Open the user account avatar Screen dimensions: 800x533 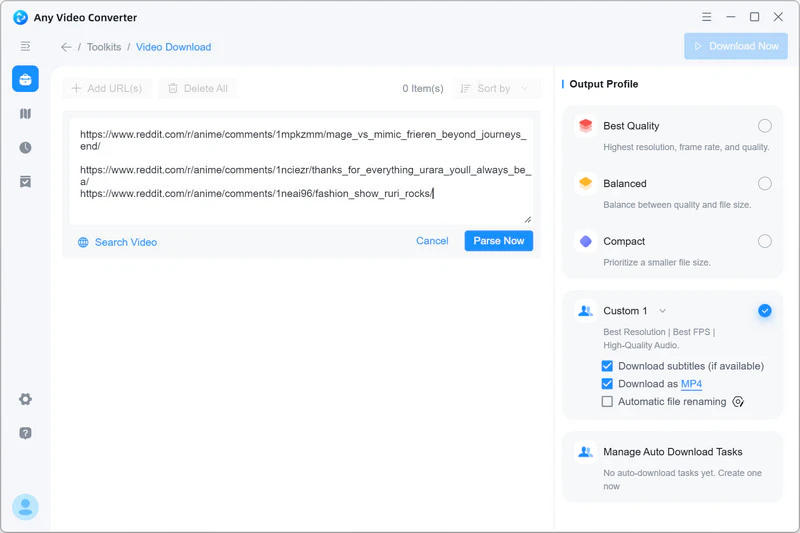26,507
